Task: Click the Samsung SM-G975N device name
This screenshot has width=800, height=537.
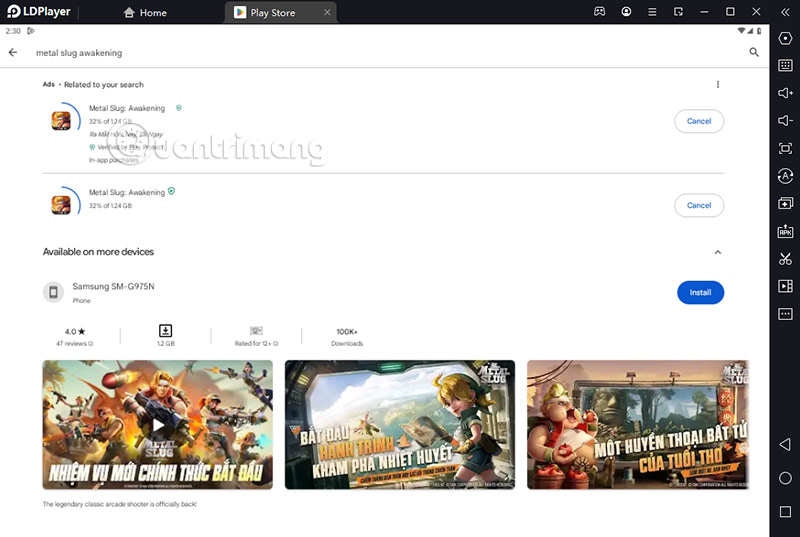Action: tap(113, 286)
